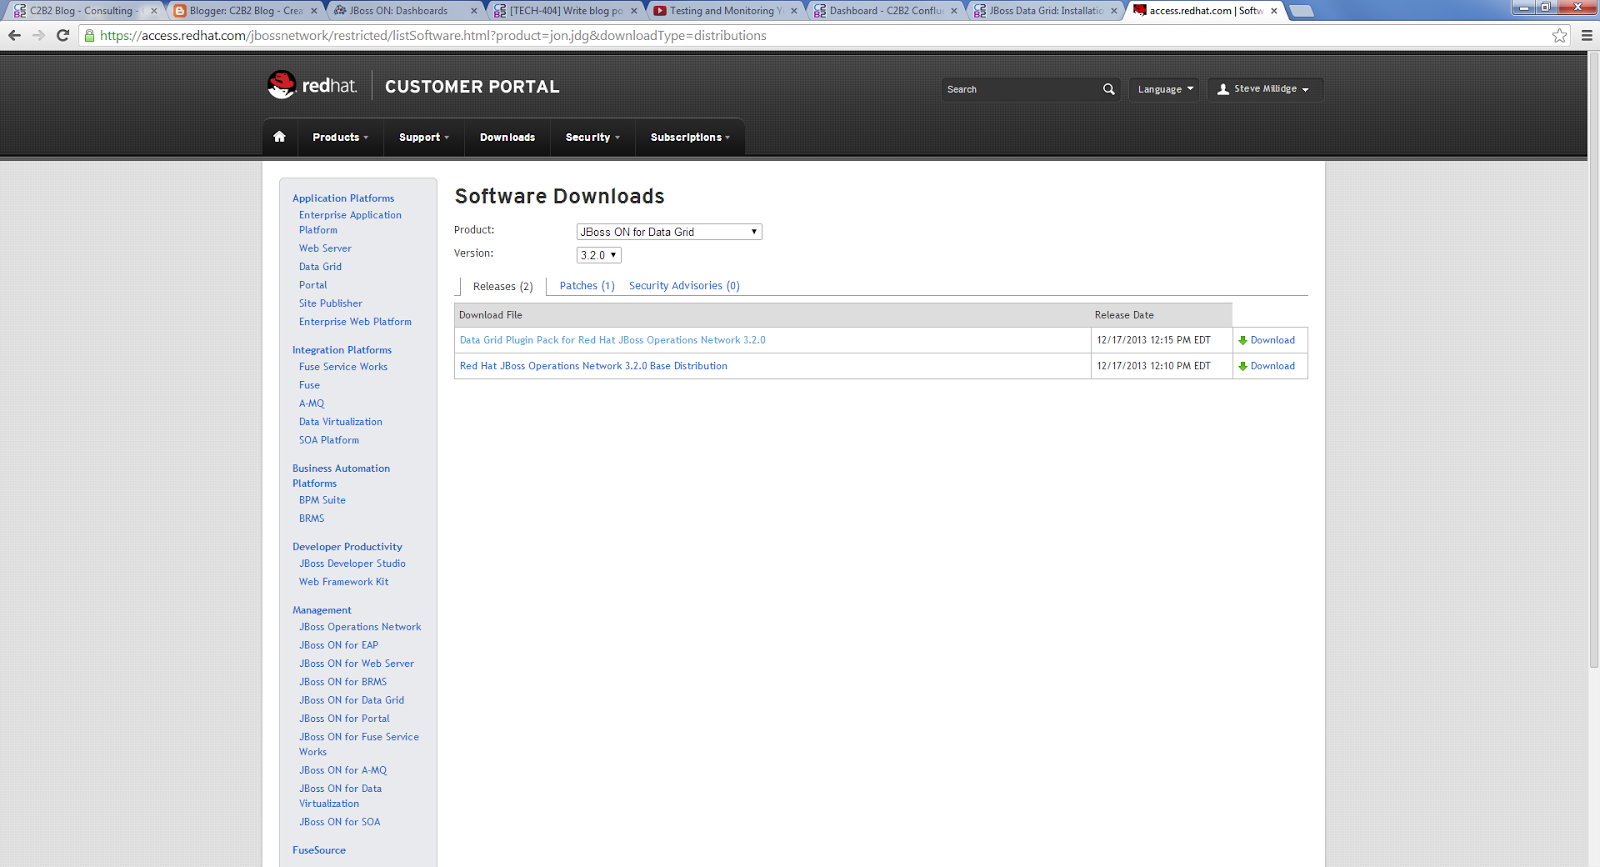1600x867 pixels.
Task: Click green download arrow for Data Grid Plugin Pack
Action: pyautogui.click(x=1243, y=340)
